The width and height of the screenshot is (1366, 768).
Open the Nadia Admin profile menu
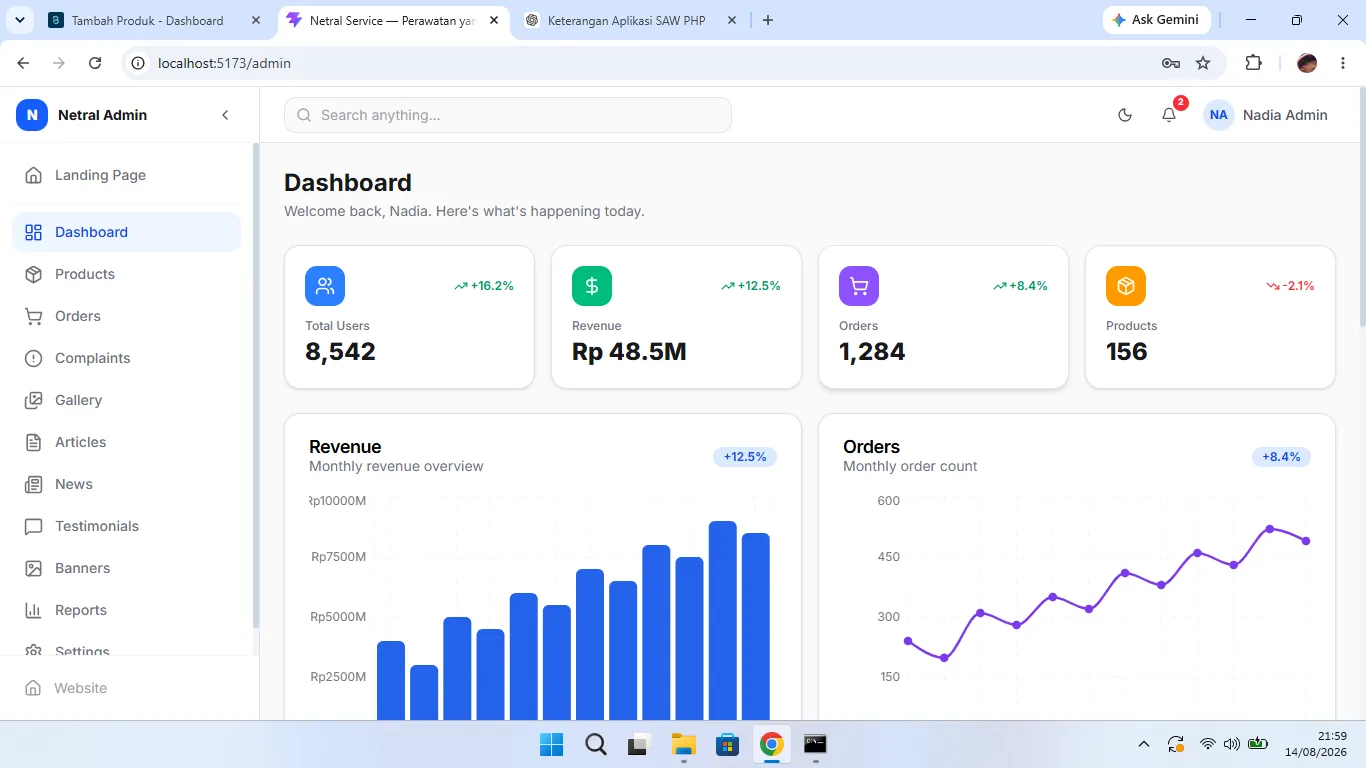pos(1266,115)
